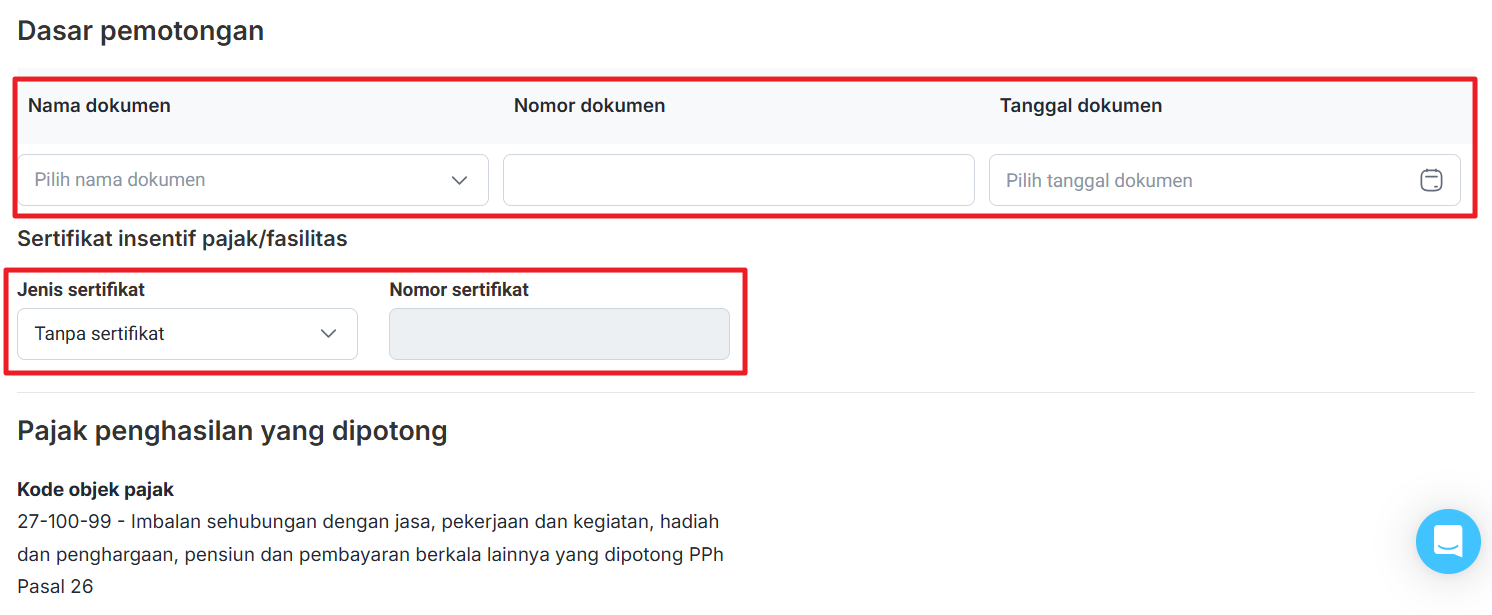Click the Sertifikat insentif pajak/fasilitas heading
This screenshot has width=1492, height=615.
[x=182, y=239]
